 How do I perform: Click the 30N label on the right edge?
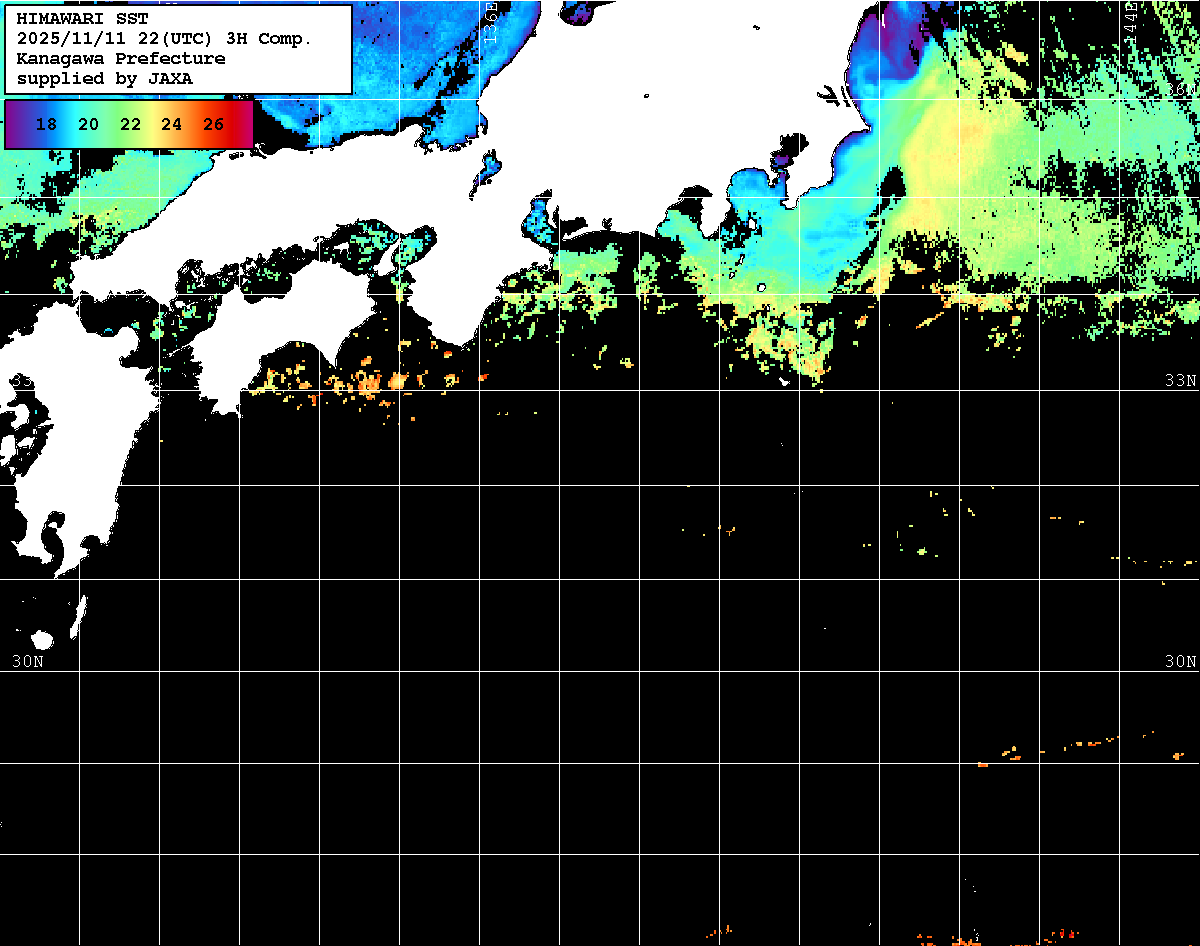1180,661
